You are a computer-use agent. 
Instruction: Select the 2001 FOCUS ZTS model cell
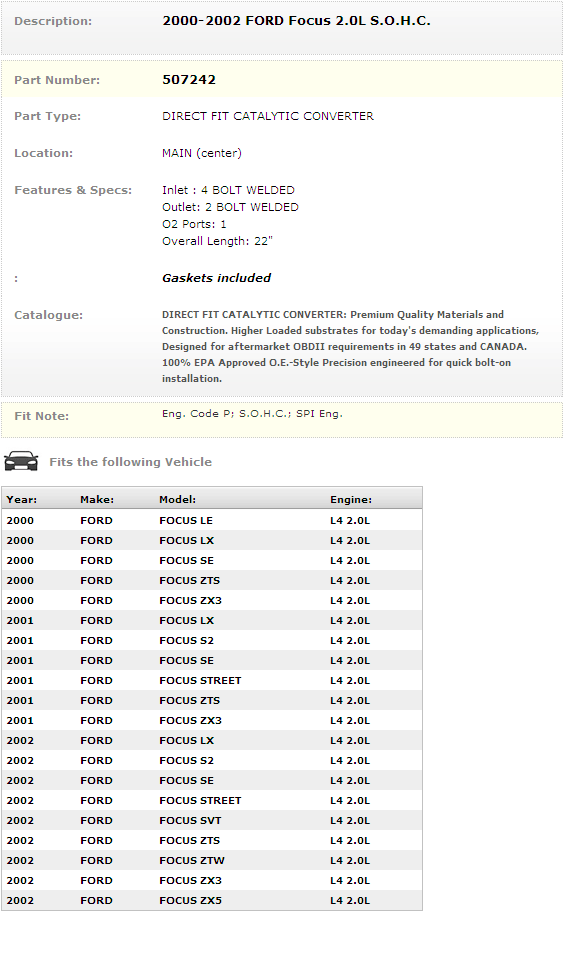point(189,701)
